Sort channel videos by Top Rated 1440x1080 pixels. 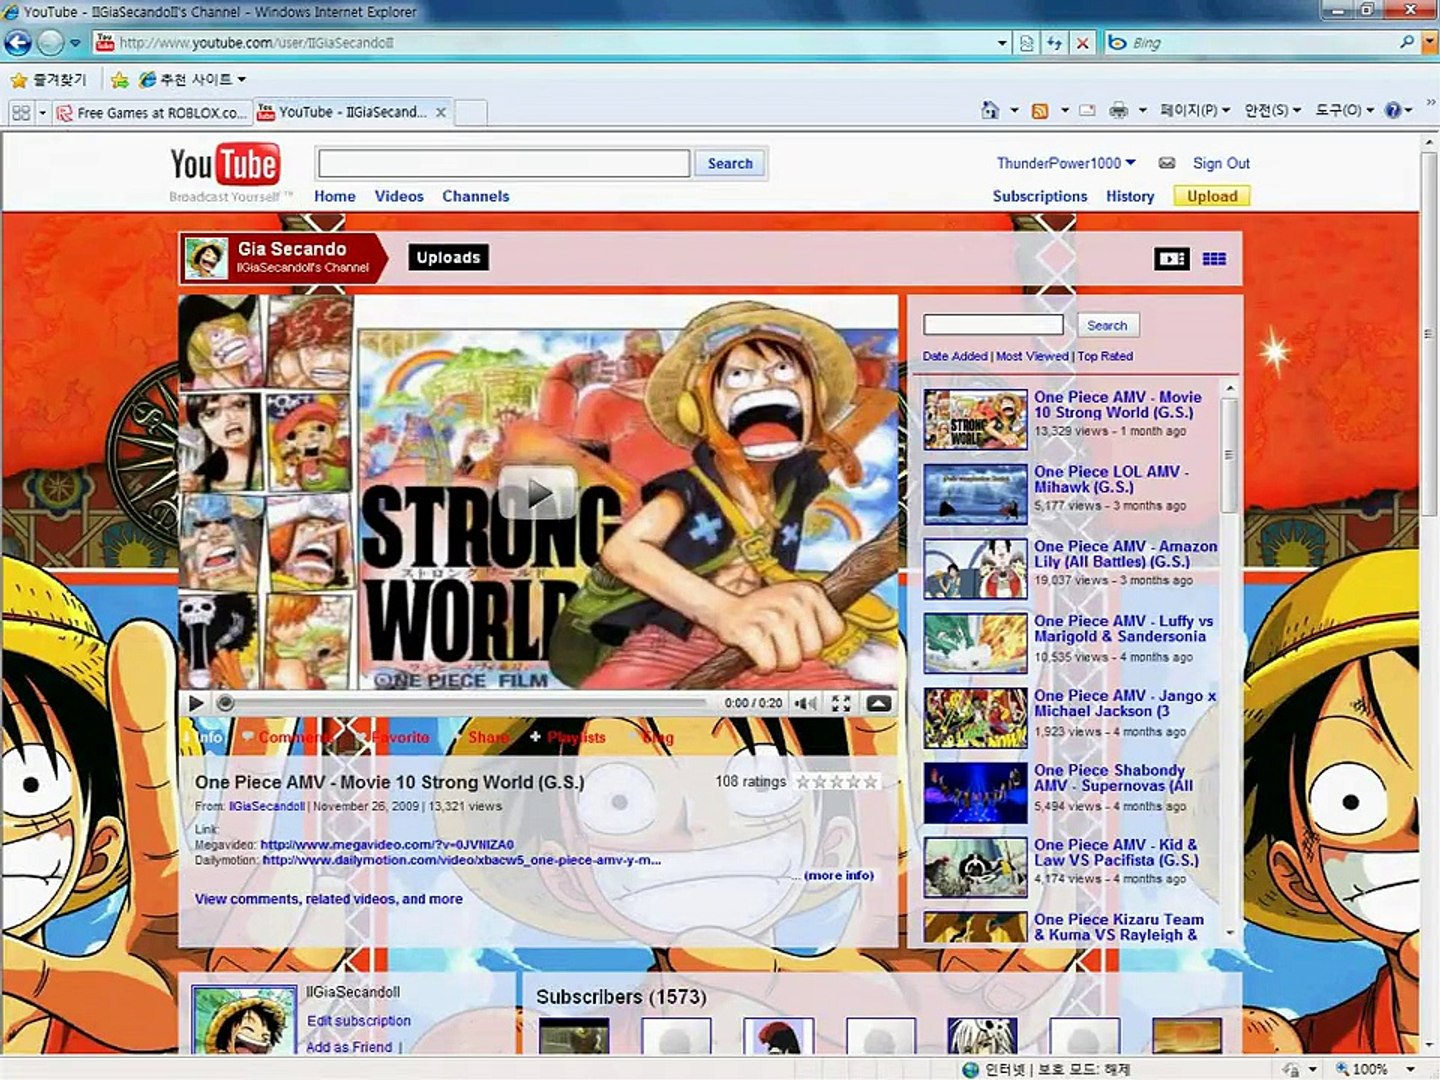[x=1105, y=356]
